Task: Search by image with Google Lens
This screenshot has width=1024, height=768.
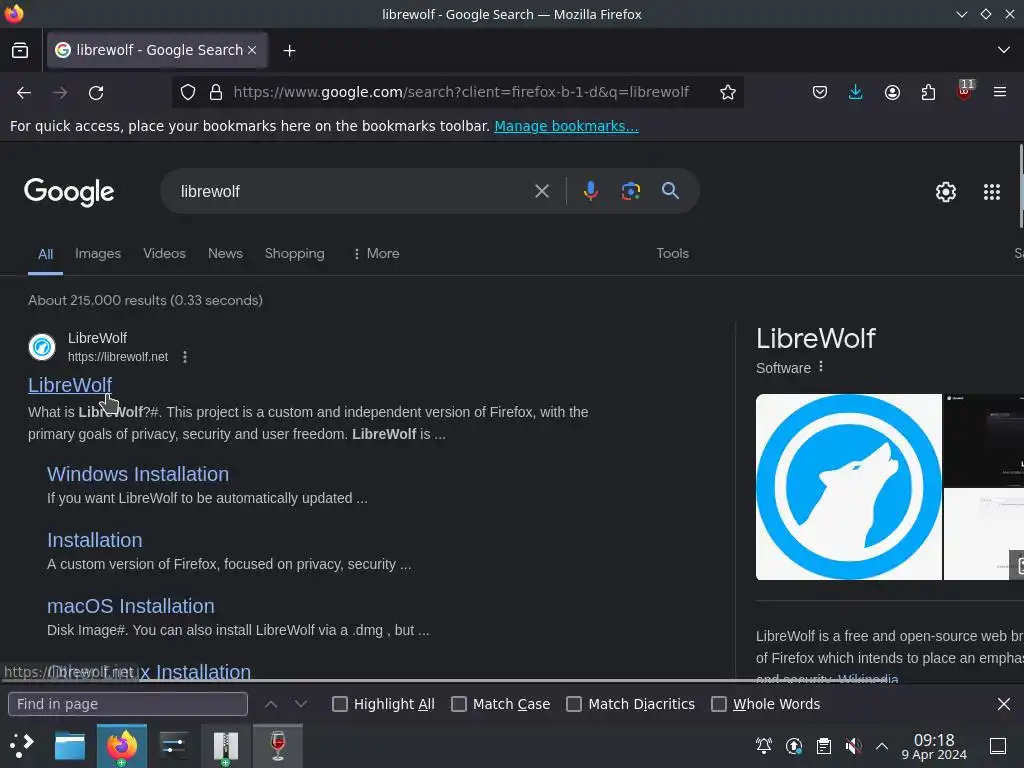Action: (630, 191)
